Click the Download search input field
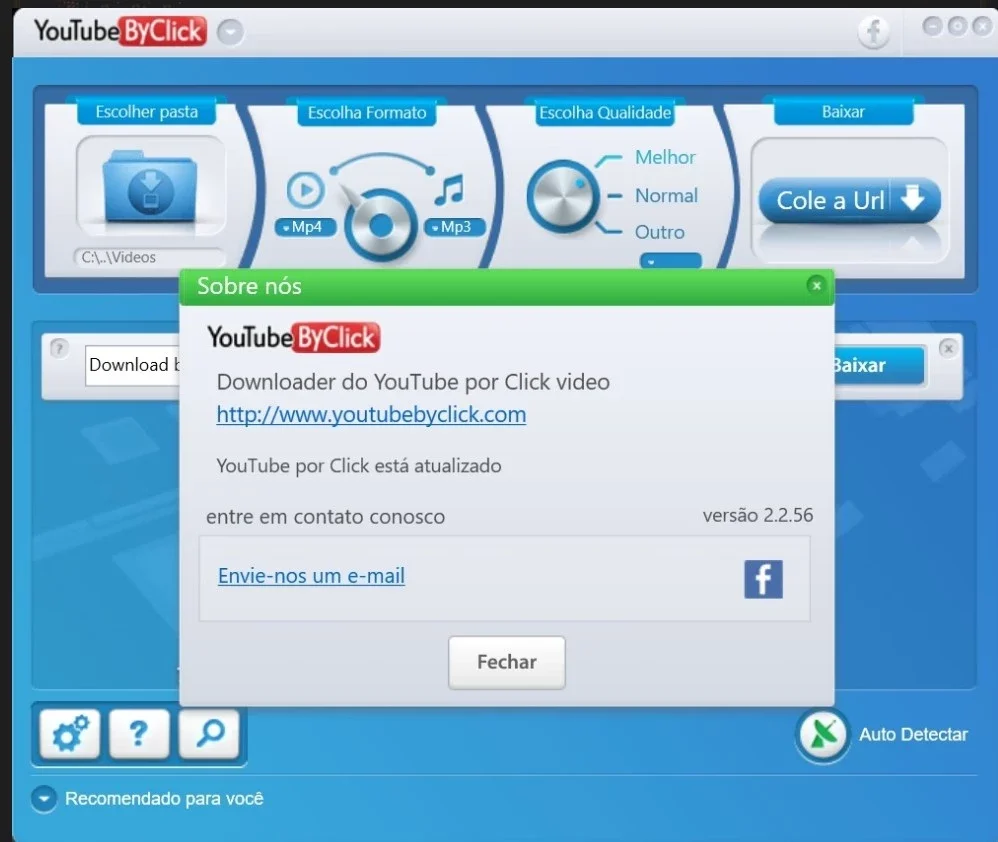Viewport: 998px width, 842px height. tap(133, 365)
